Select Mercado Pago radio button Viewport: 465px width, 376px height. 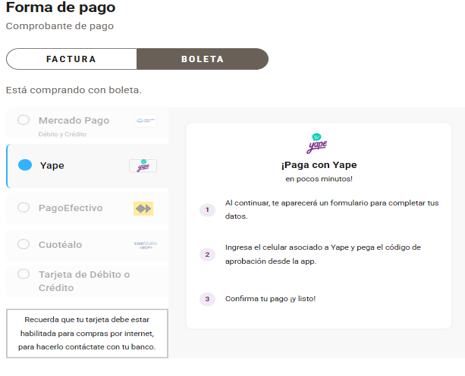tap(24, 120)
